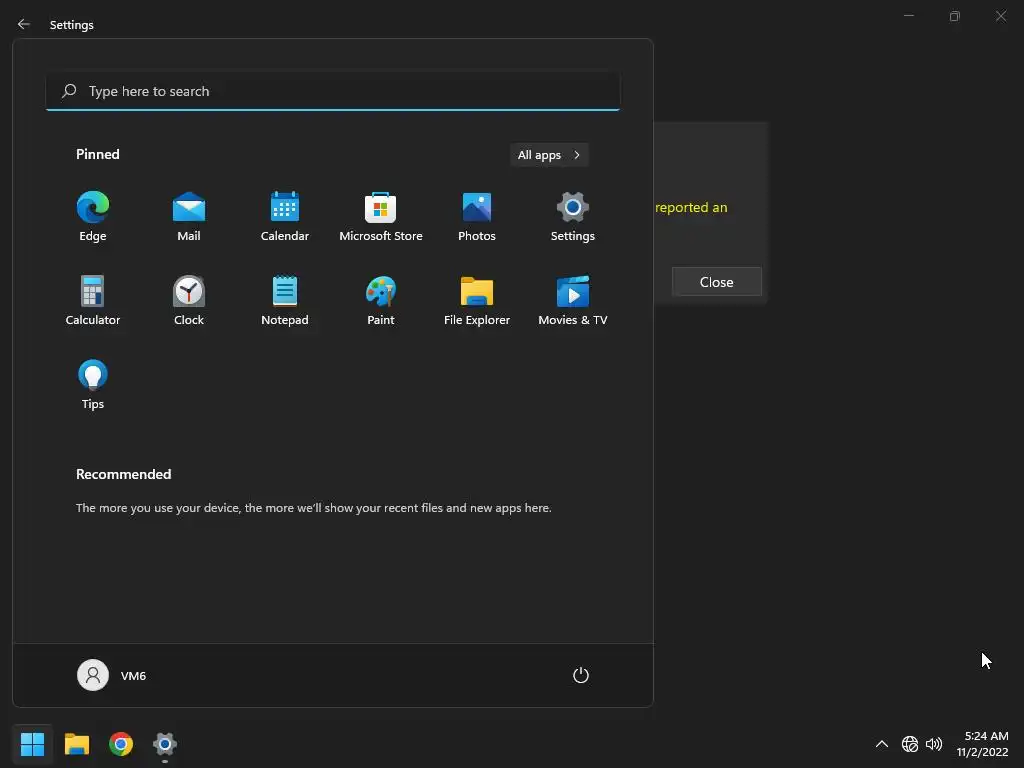Image resolution: width=1024 pixels, height=768 pixels.
Task: Switch to Settings via taskbar icon
Action: (x=165, y=744)
